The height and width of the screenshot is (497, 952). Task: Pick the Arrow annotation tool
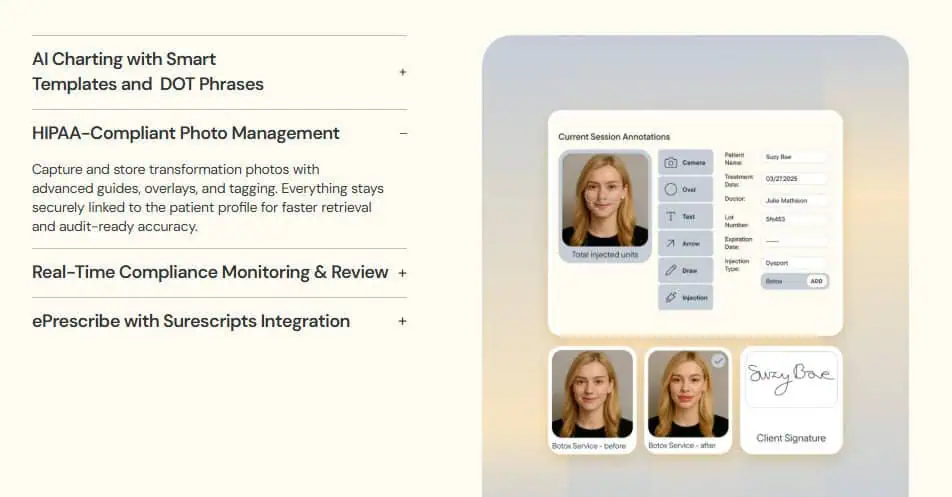[x=686, y=243]
